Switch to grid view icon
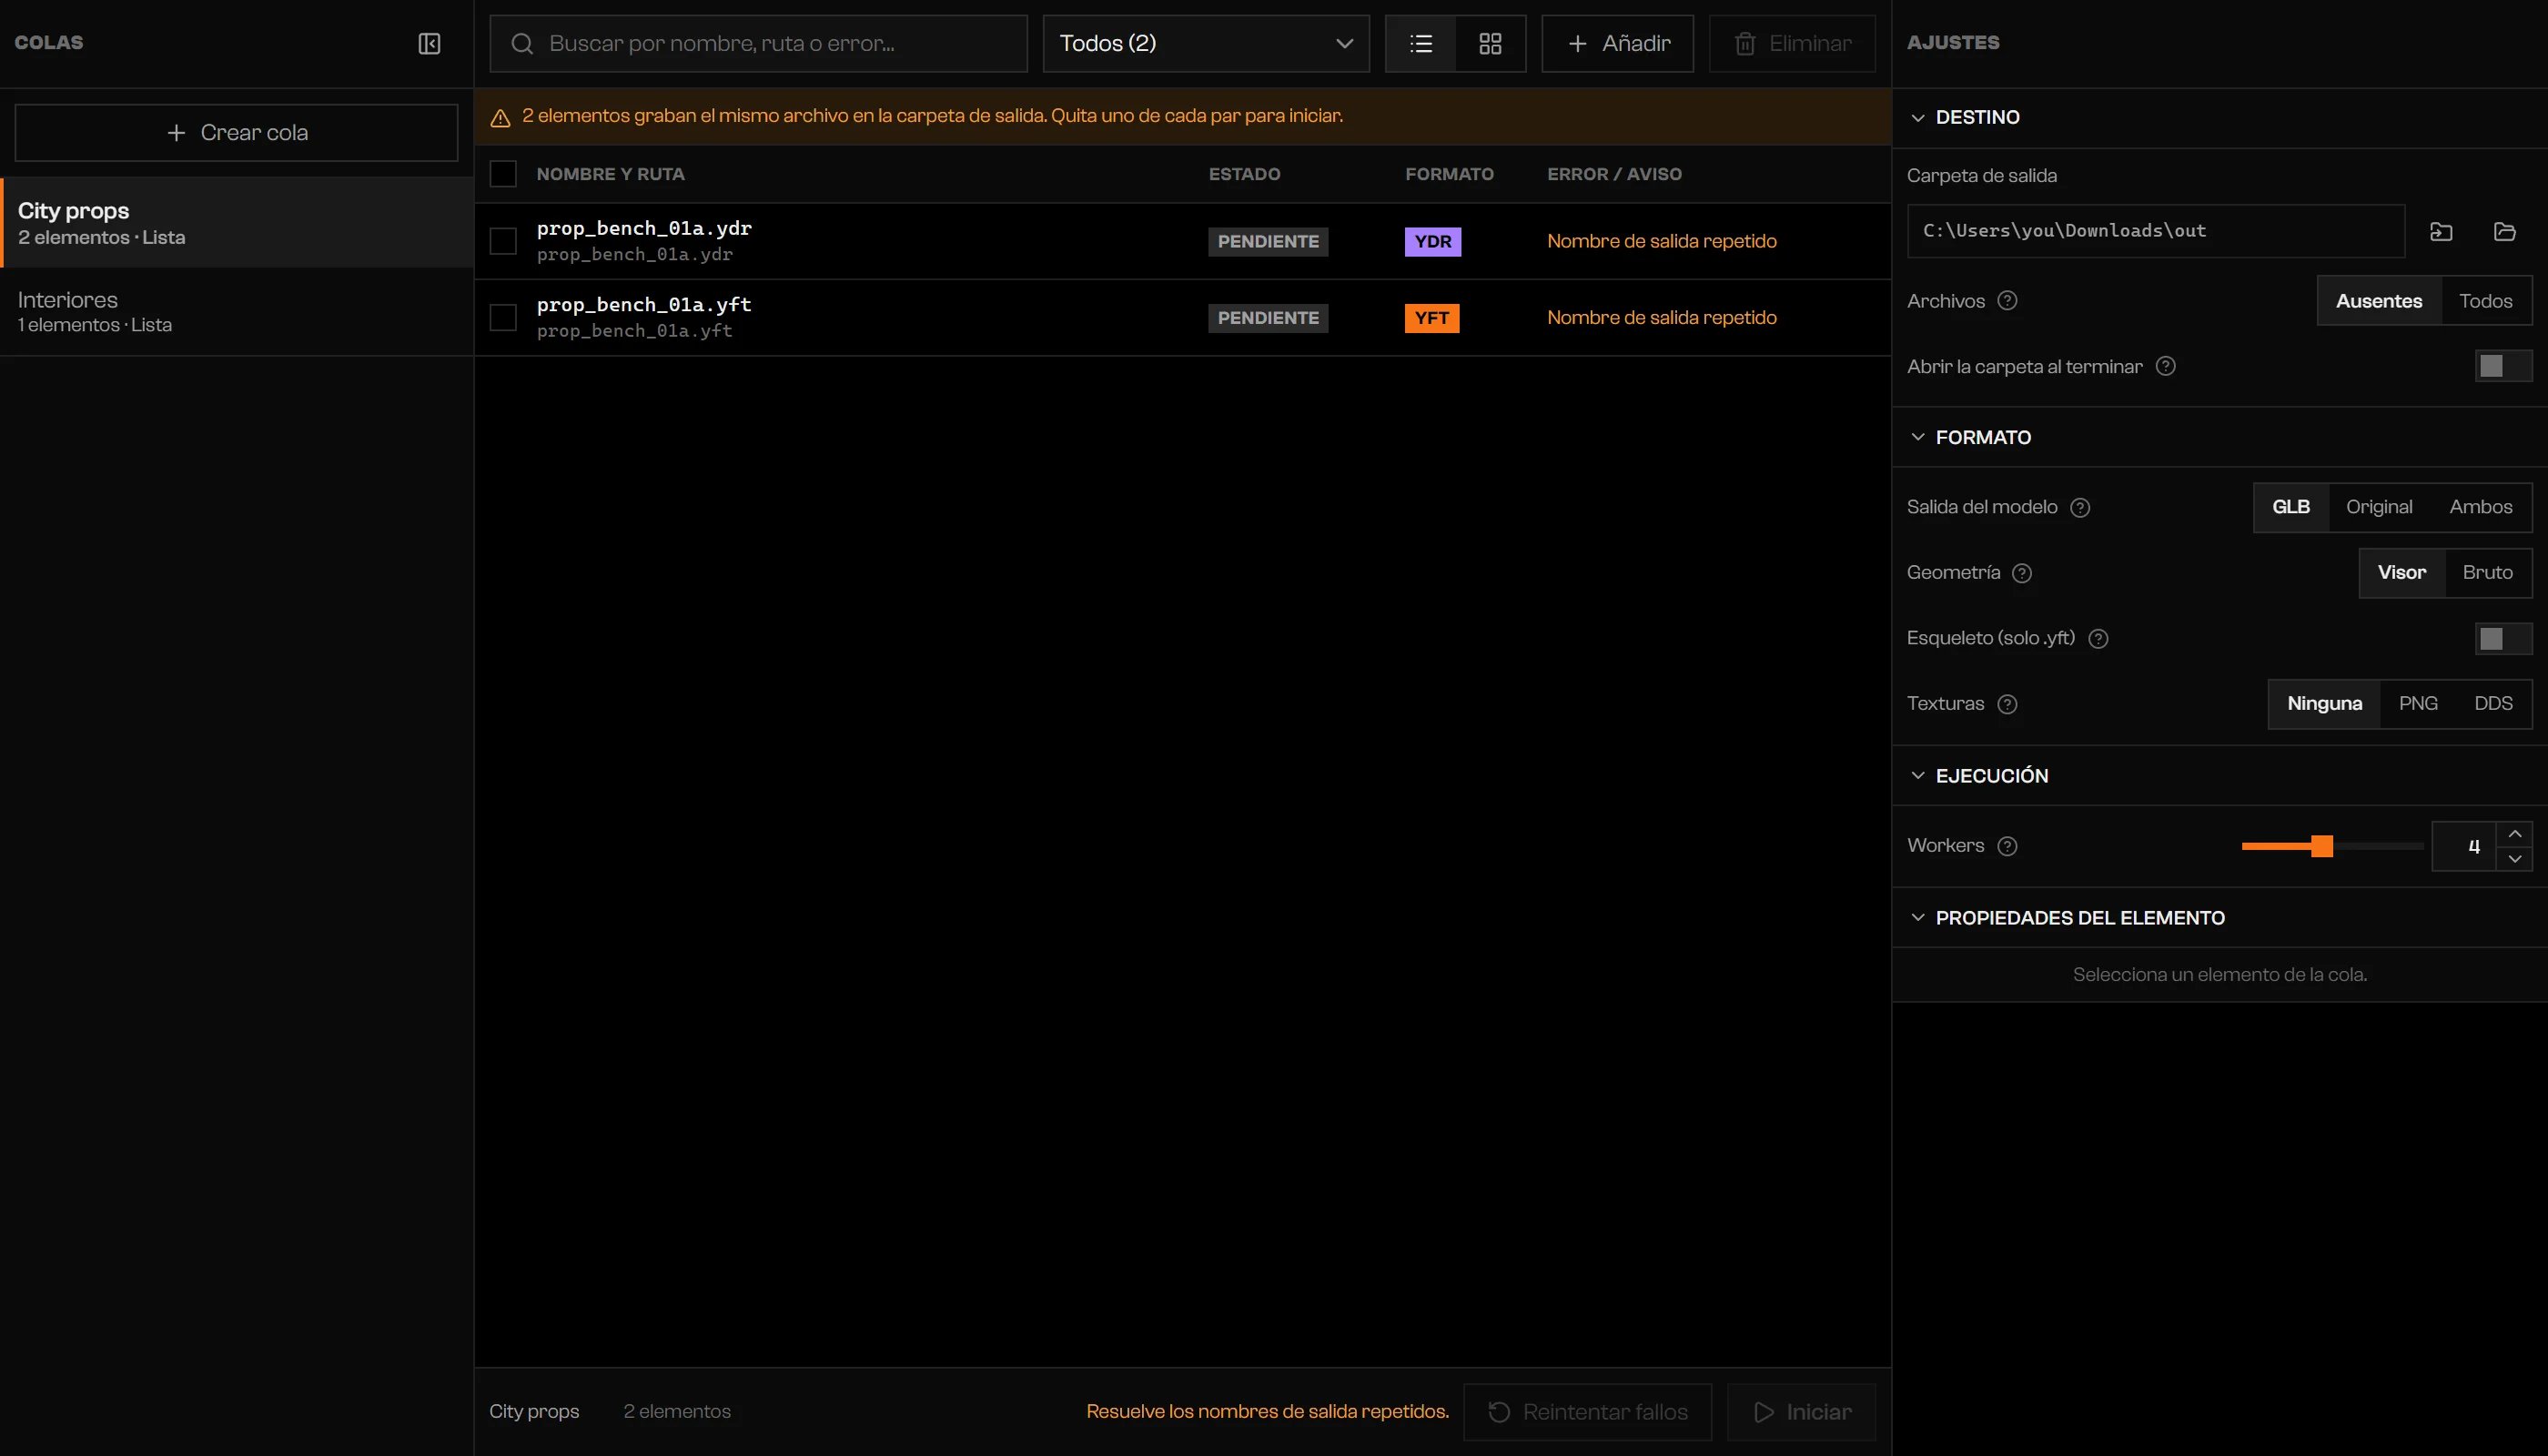2548x1456 pixels. [1490, 43]
